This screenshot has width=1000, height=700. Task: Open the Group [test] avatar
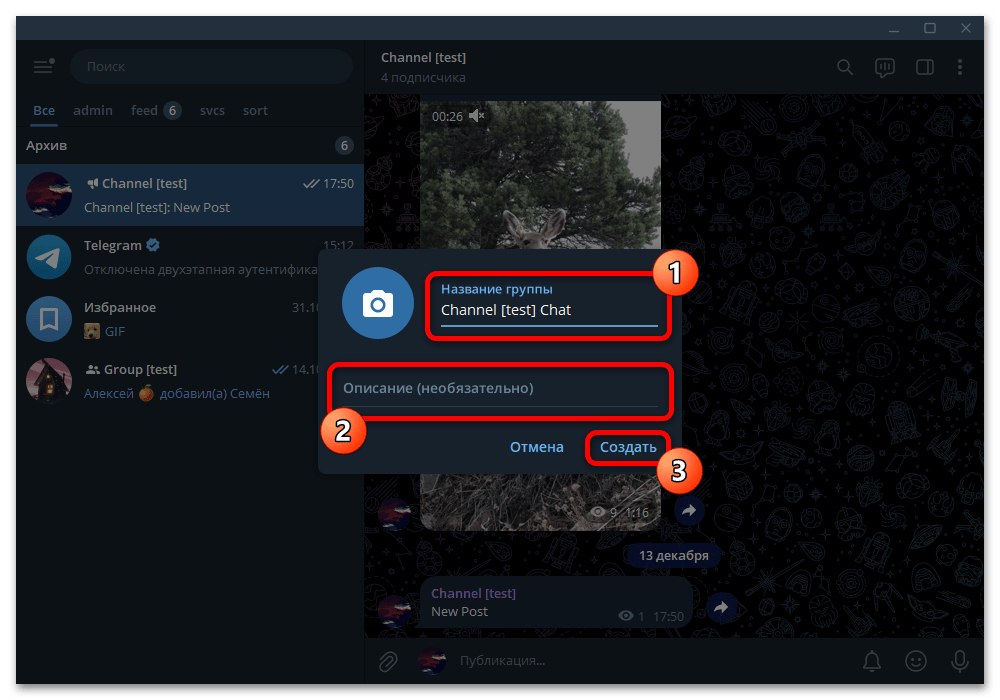click(49, 381)
